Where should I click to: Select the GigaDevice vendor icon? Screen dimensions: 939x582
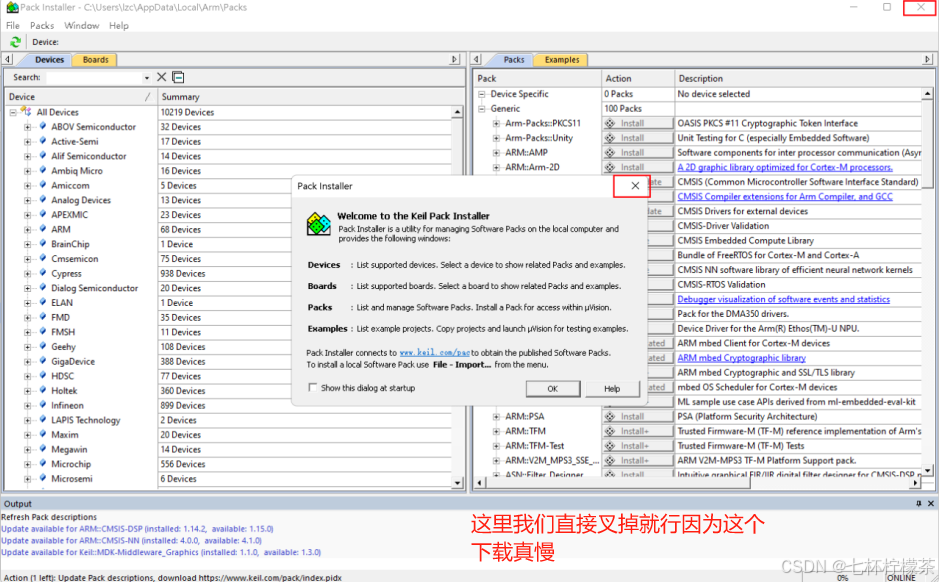coord(43,361)
